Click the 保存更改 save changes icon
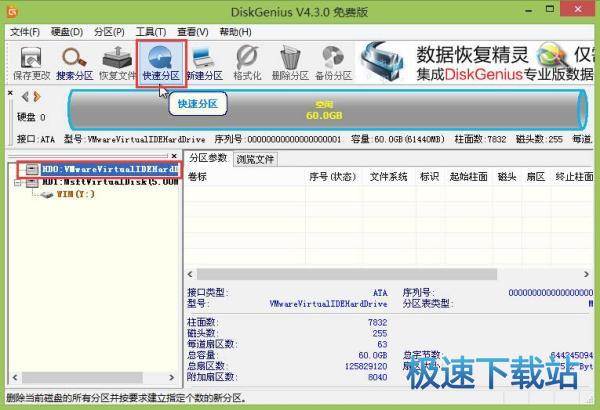Viewport: 600px width, 410px height. pyautogui.click(x=31, y=63)
